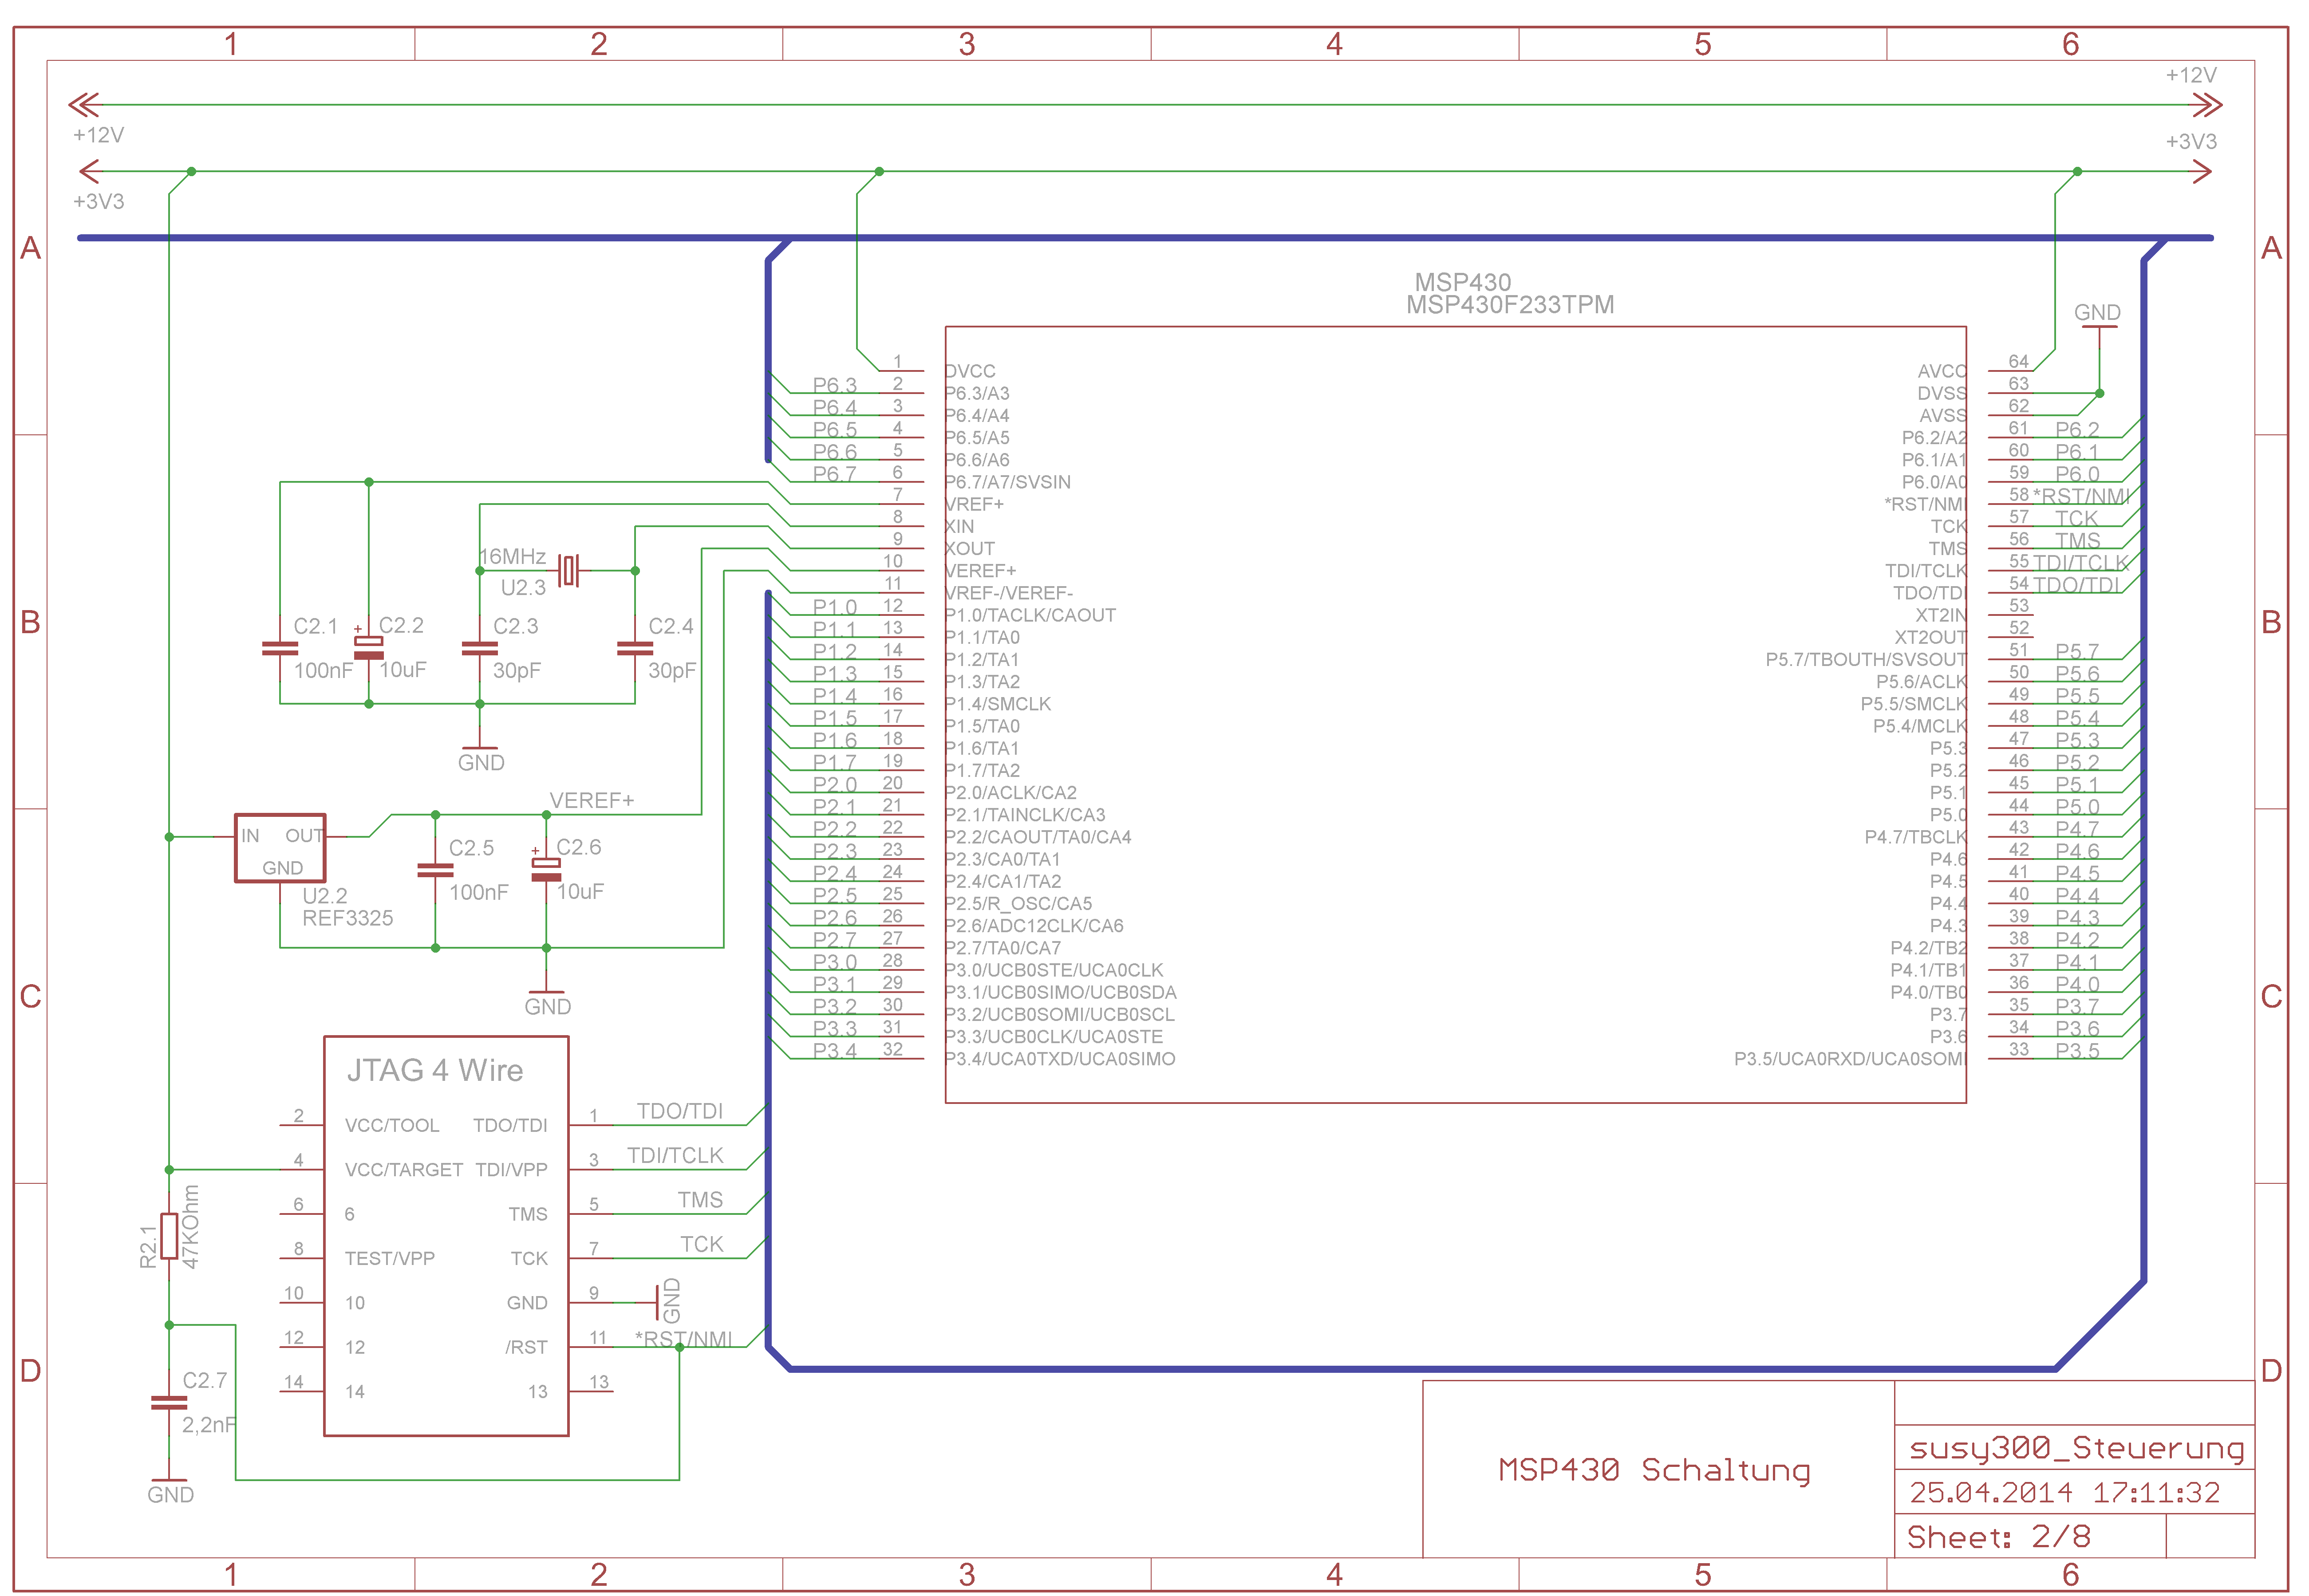Click the 16MHz crystal frequency label
The height and width of the screenshot is (1596, 2309).
(x=512, y=556)
